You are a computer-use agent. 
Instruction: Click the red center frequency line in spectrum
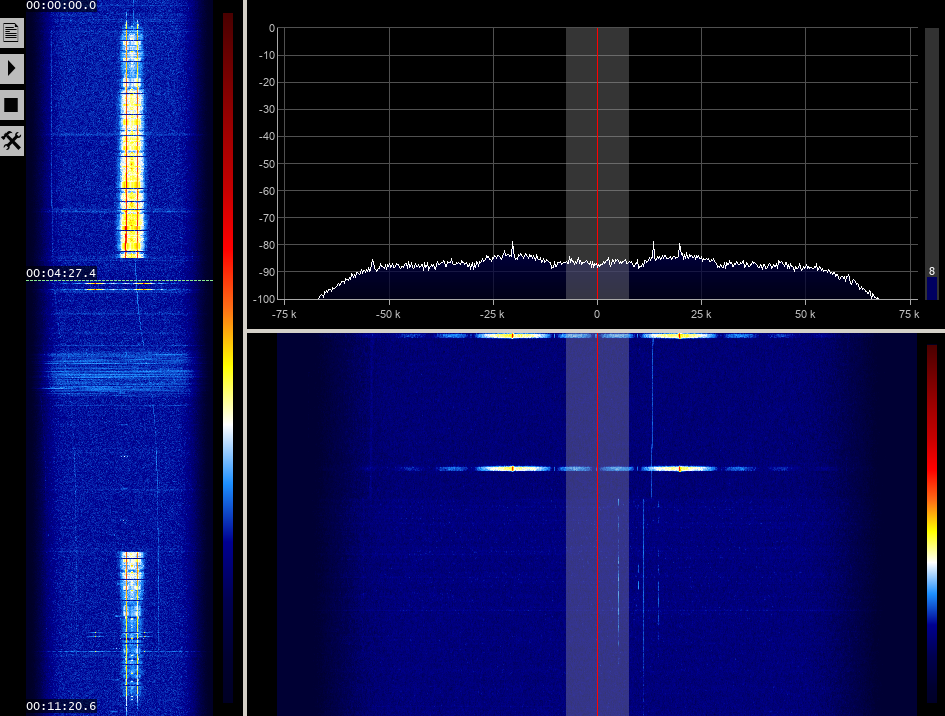point(597,163)
